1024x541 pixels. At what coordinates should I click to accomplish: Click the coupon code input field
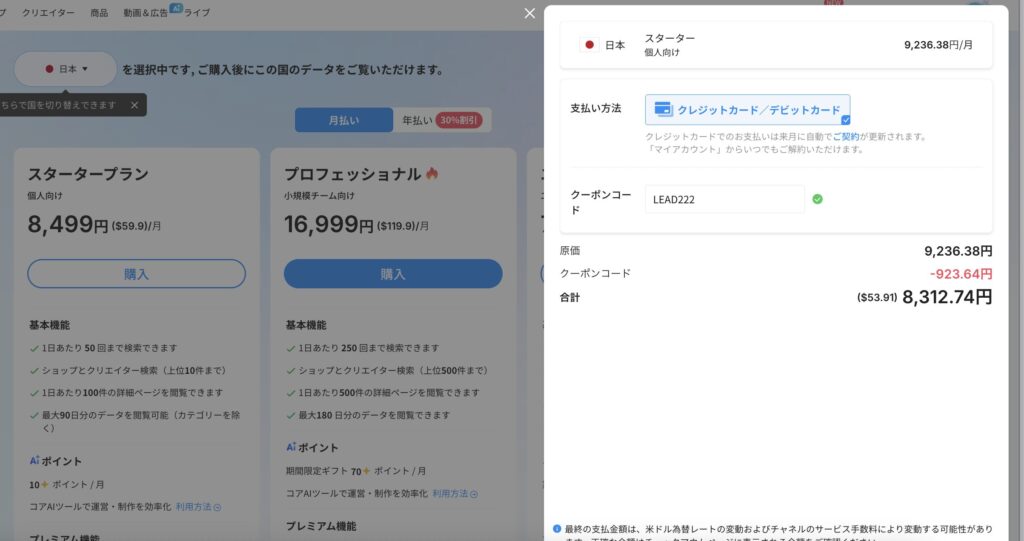click(x=724, y=199)
